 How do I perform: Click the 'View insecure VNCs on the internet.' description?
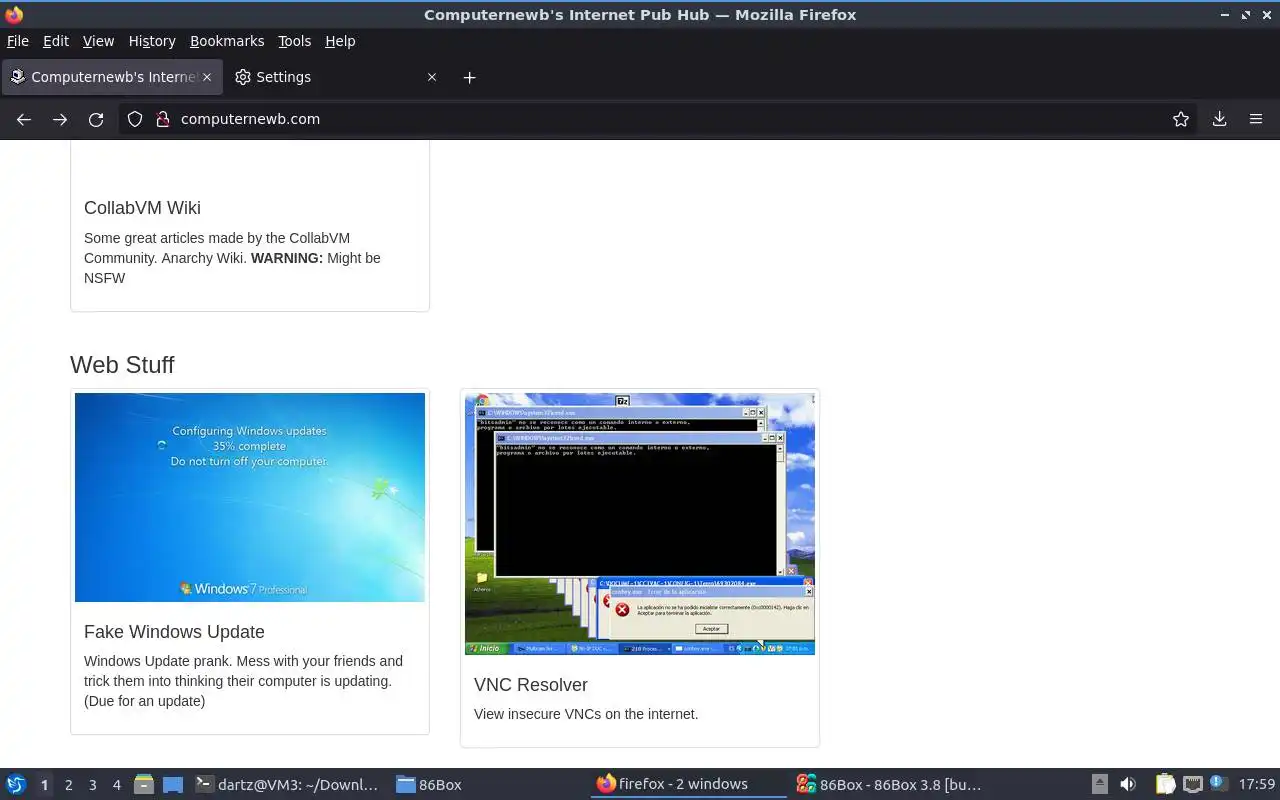[x=586, y=714]
